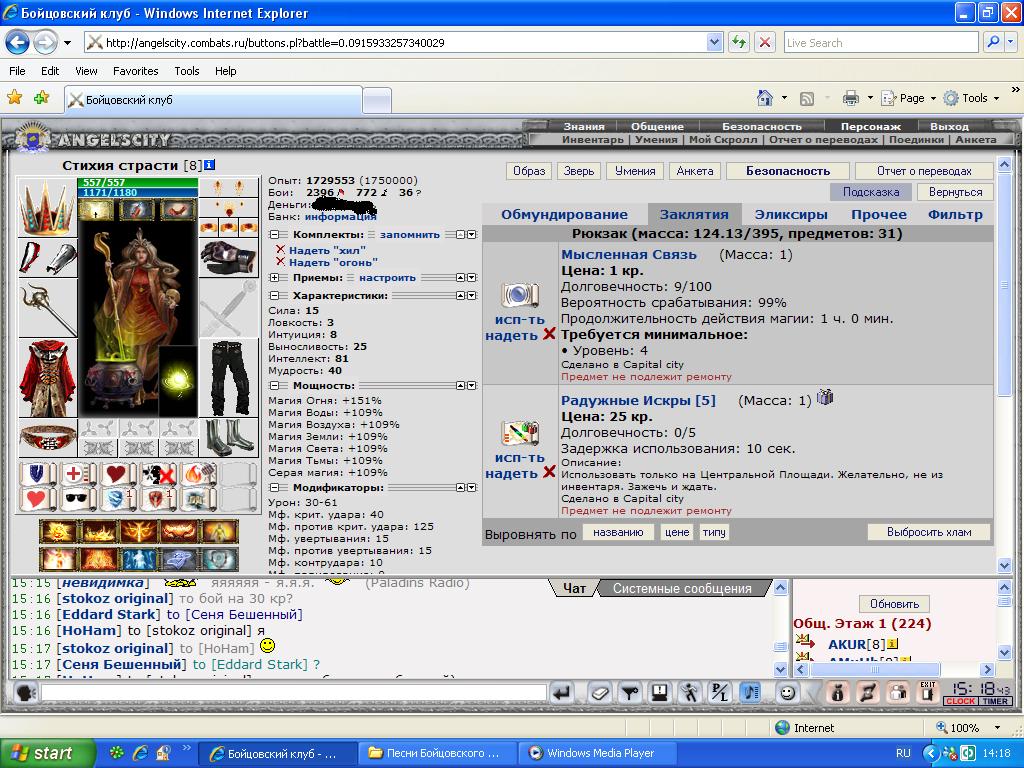The height and width of the screenshot is (768, 1024).
Task: Click the send message arrow icon
Action: coord(562,692)
